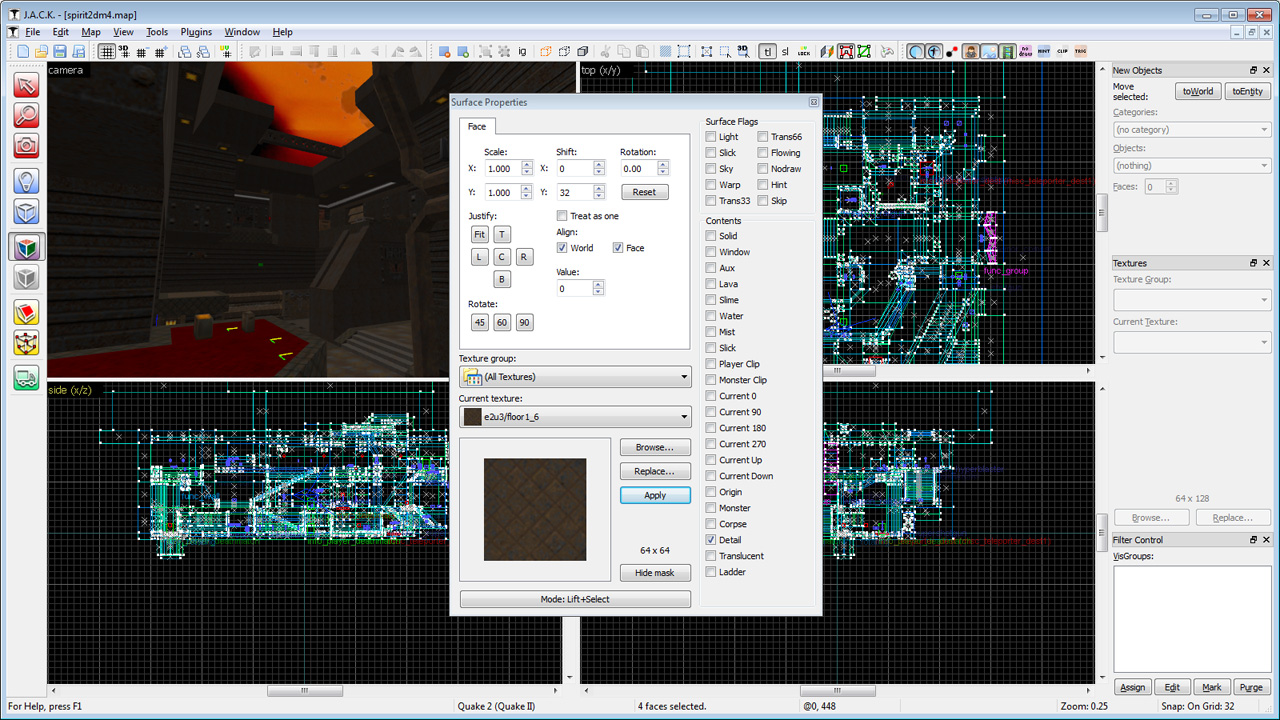This screenshot has width=1280, height=720.
Task: Switch to the Face tab
Action: [x=477, y=126]
